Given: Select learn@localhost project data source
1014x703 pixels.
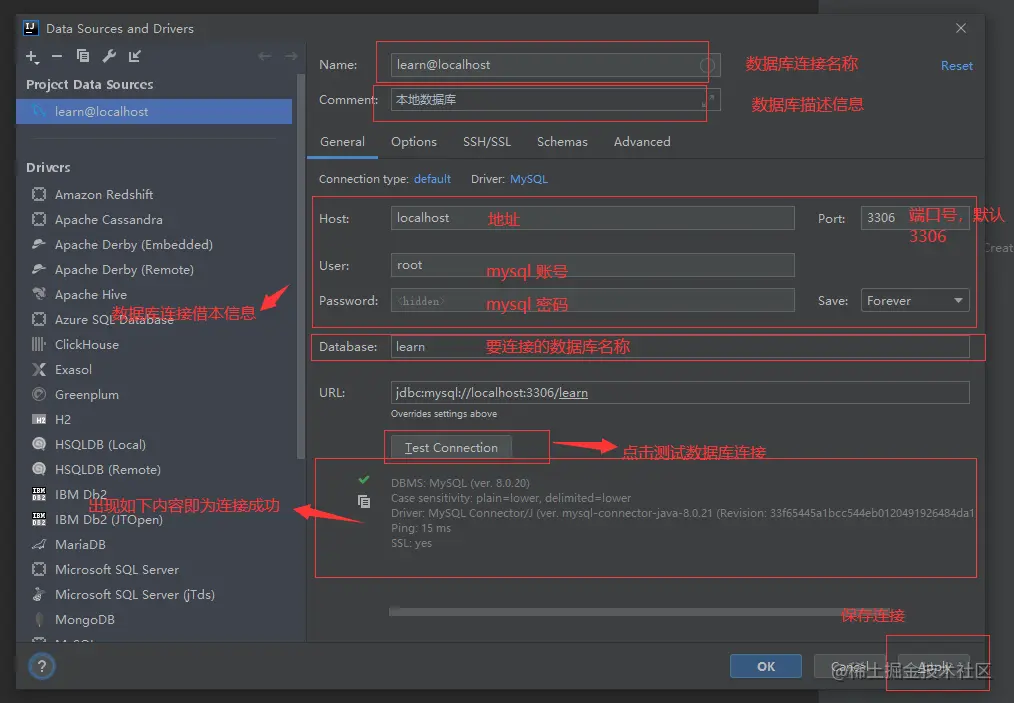Looking at the screenshot, I should (x=154, y=111).
